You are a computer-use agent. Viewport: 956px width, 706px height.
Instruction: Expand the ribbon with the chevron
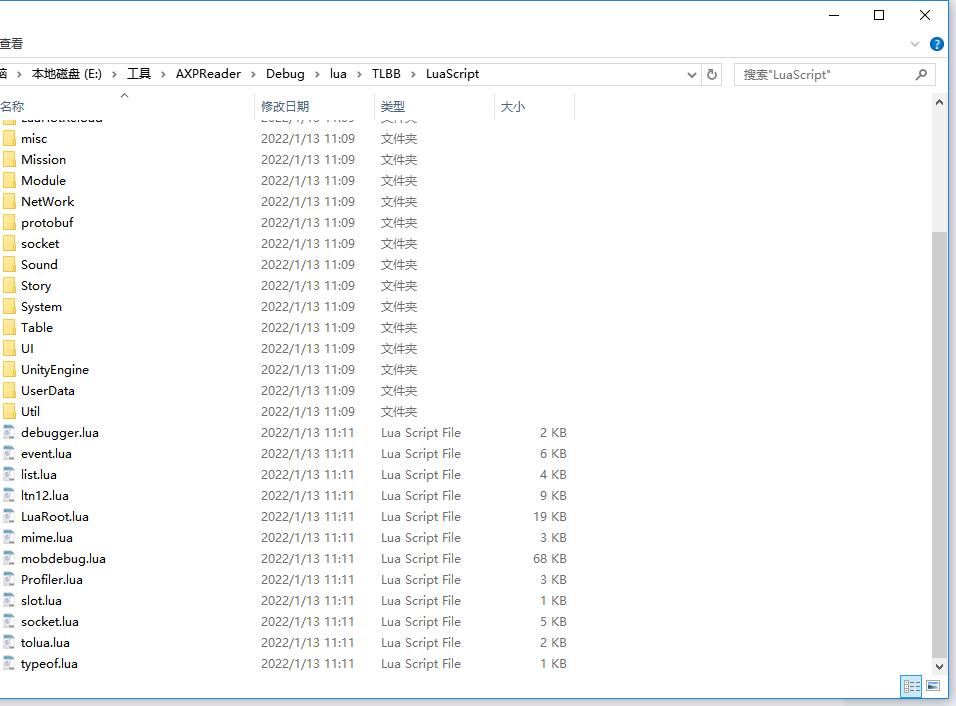(914, 44)
